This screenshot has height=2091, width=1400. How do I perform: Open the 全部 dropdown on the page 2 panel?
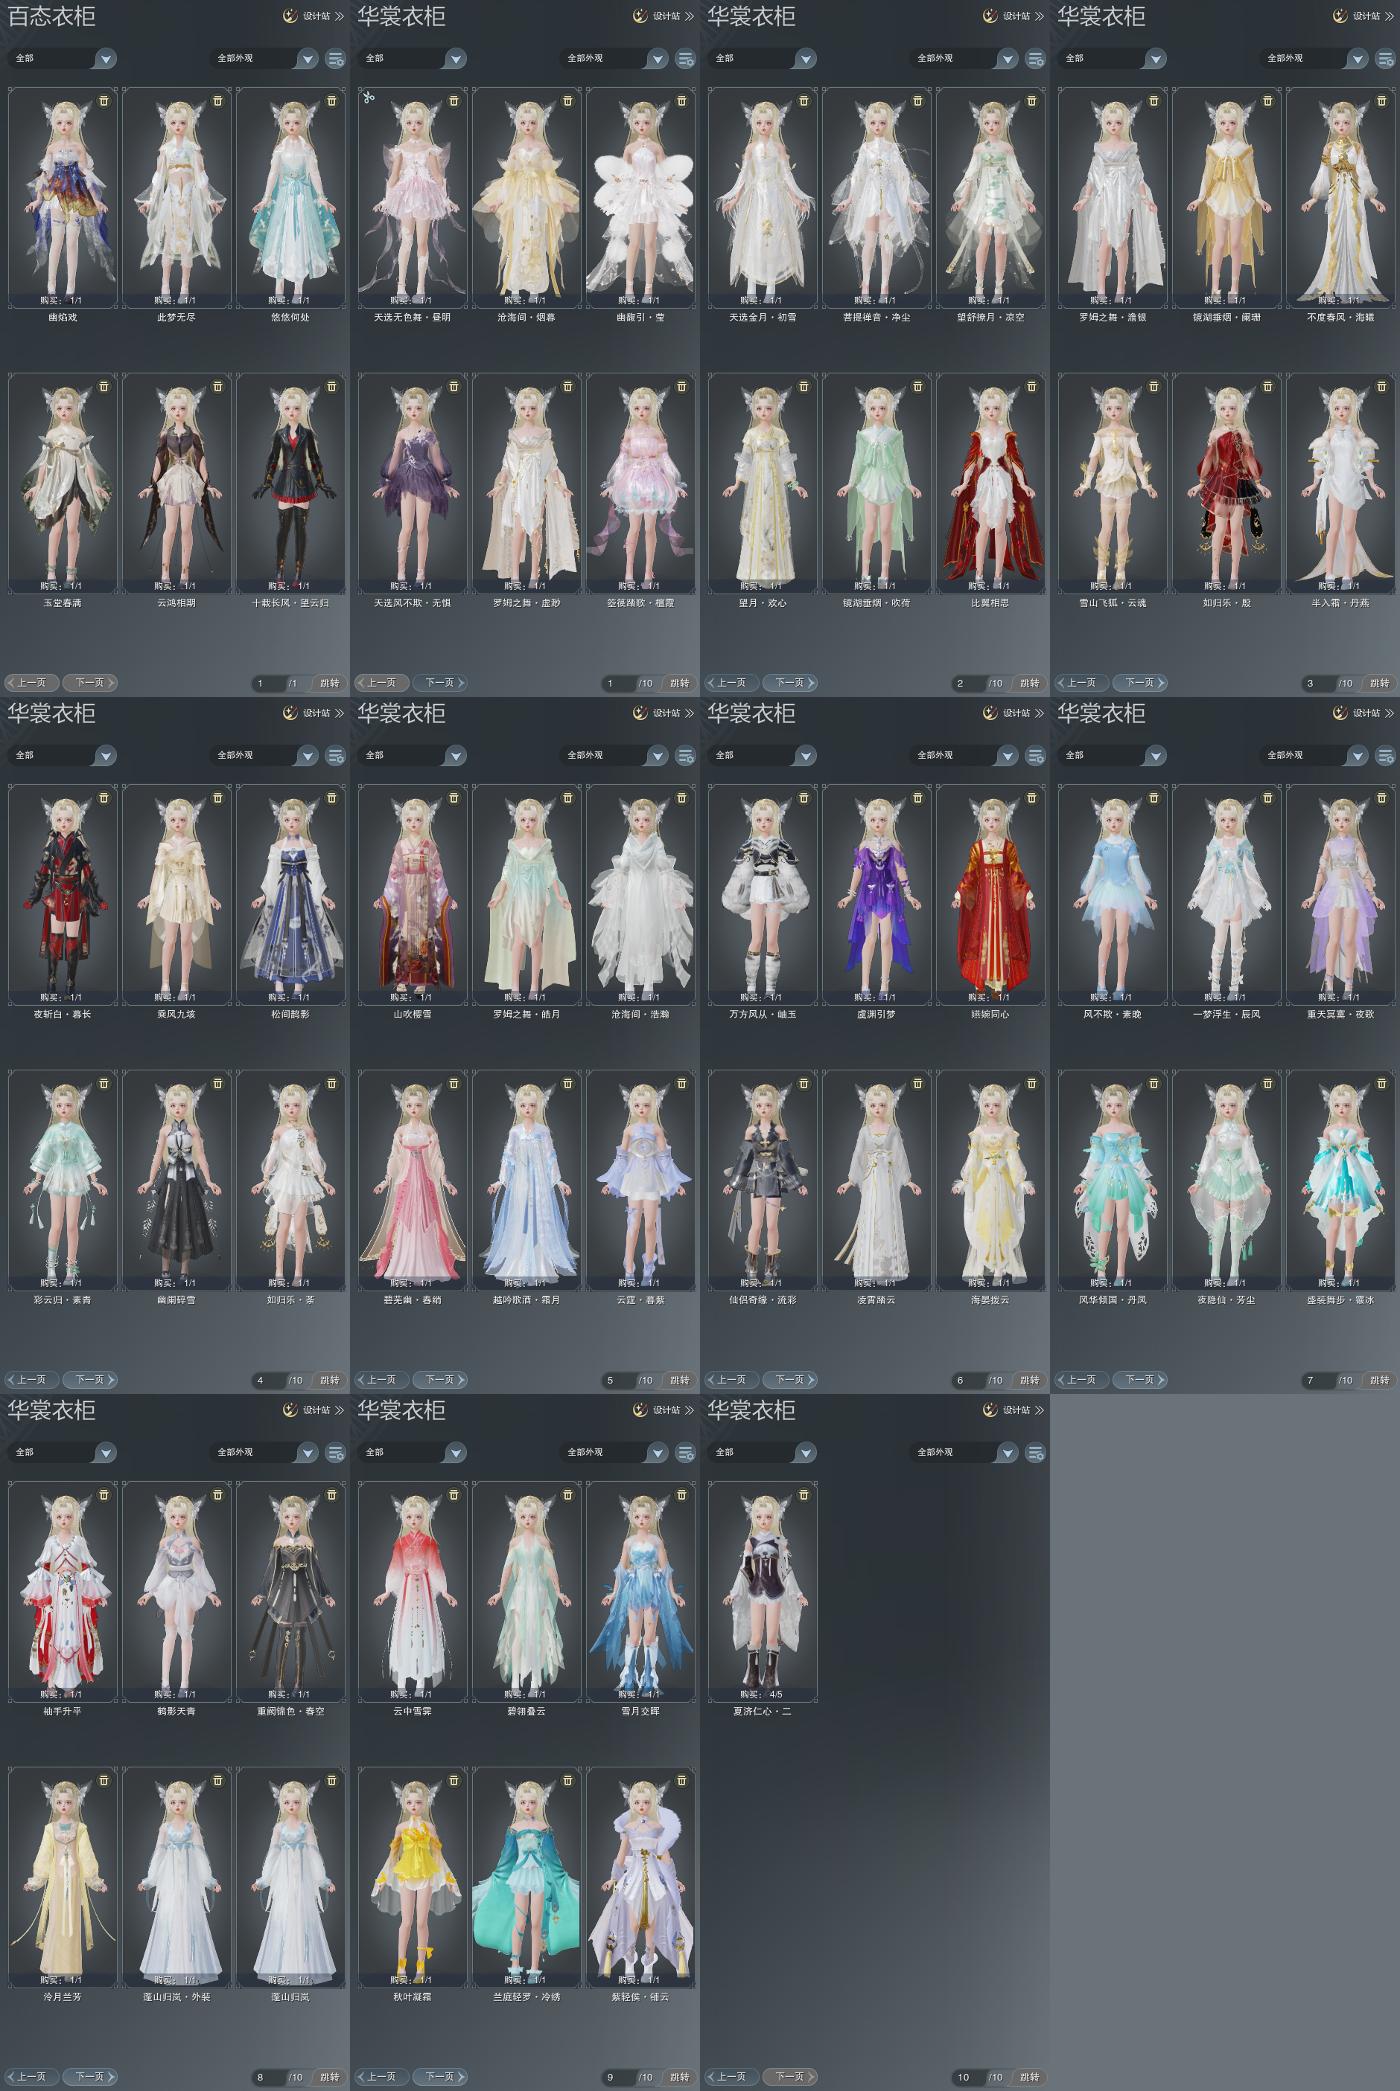coord(762,59)
